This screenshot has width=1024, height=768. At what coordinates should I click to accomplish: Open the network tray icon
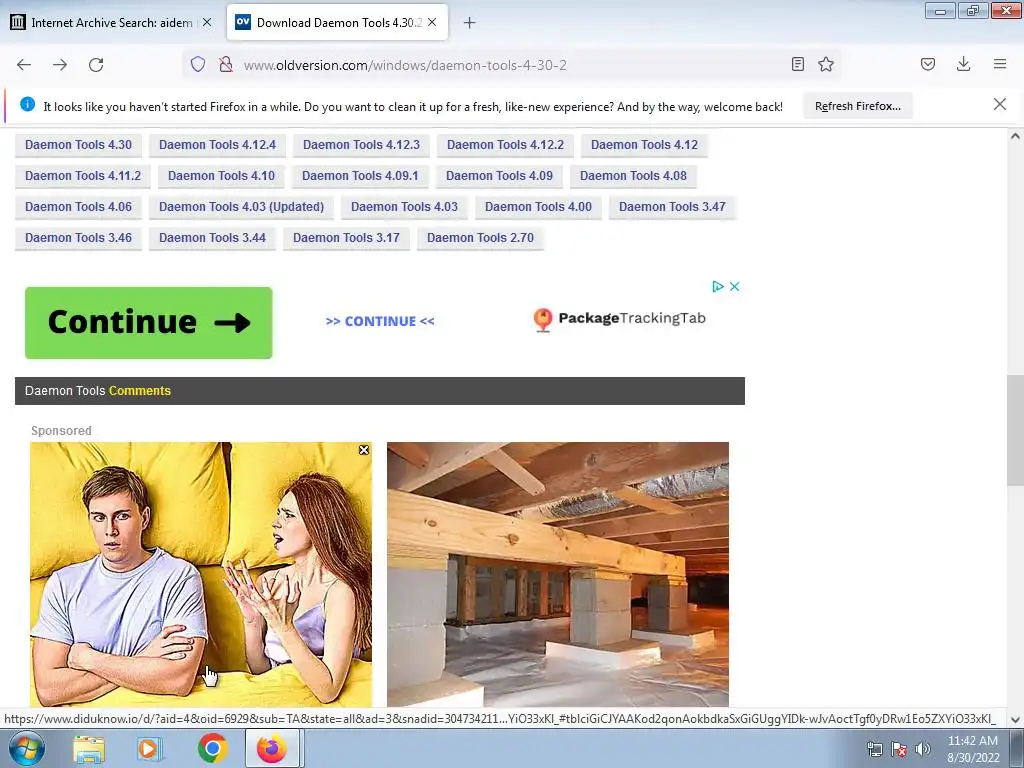pyautogui.click(x=874, y=749)
